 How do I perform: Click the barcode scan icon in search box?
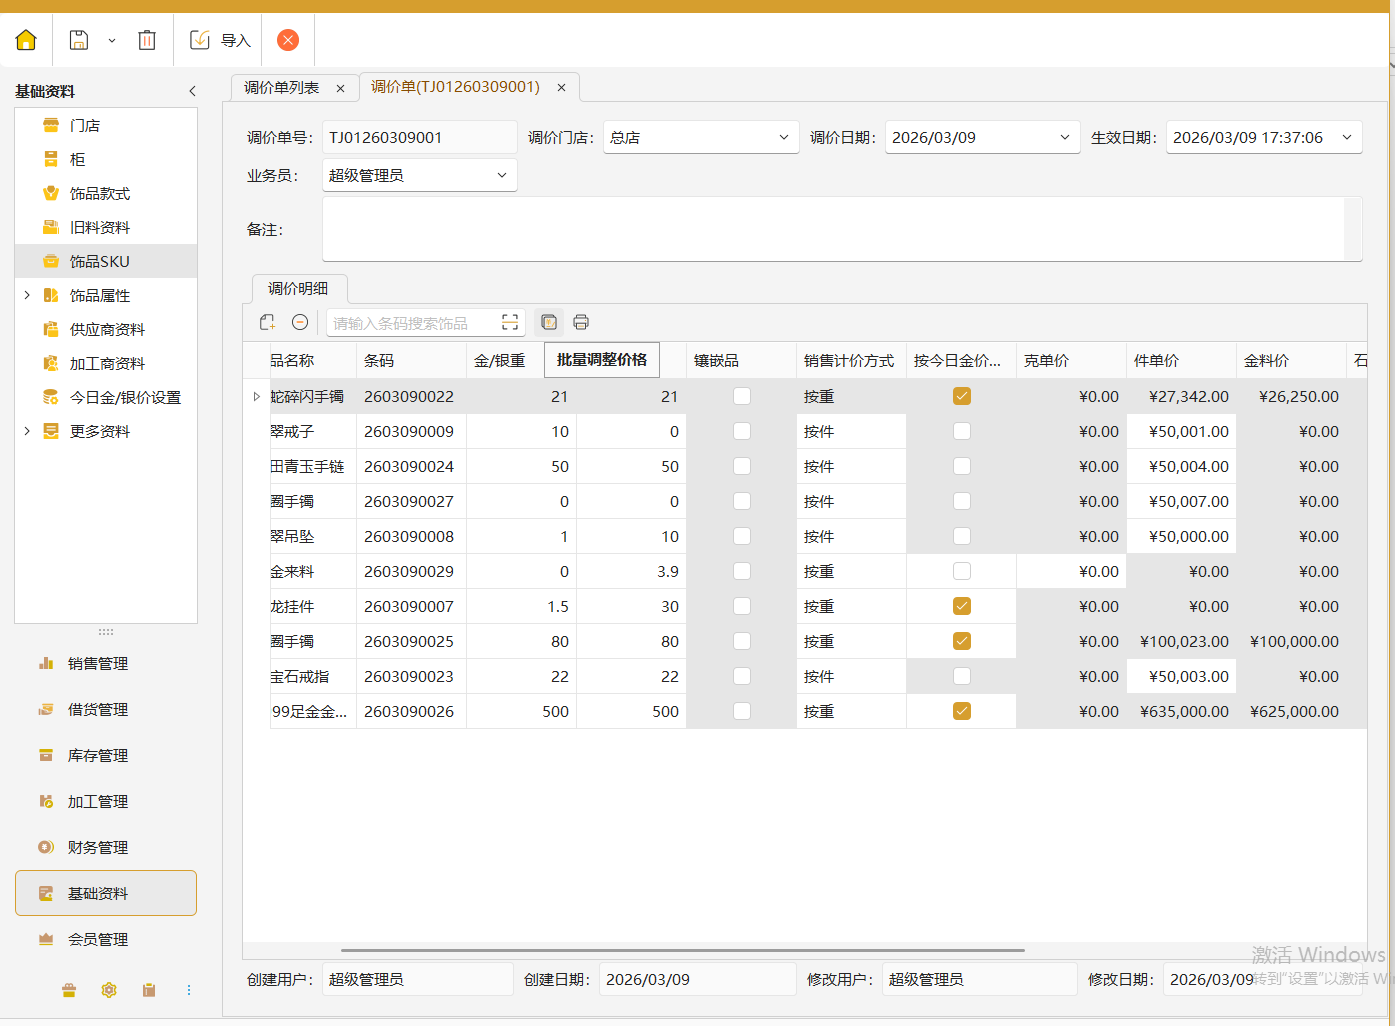click(x=510, y=321)
